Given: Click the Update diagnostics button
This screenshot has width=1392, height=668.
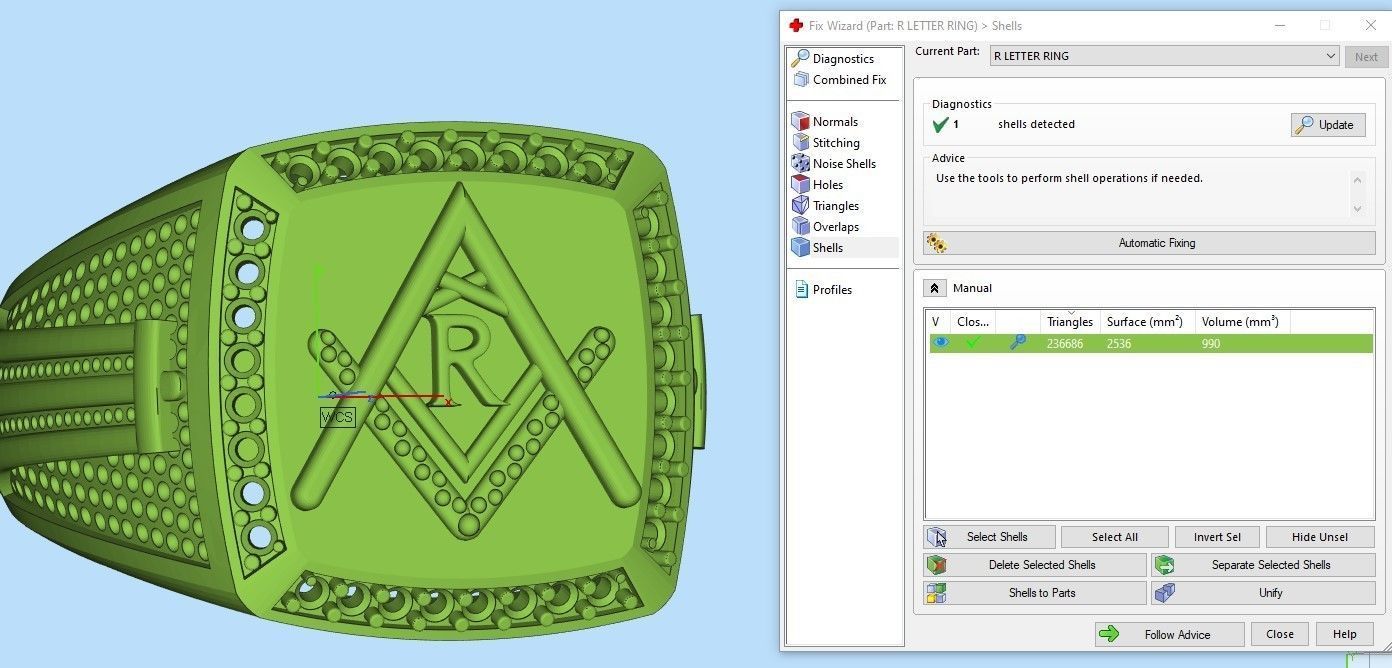Looking at the screenshot, I should pyautogui.click(x=1327, y=125).
